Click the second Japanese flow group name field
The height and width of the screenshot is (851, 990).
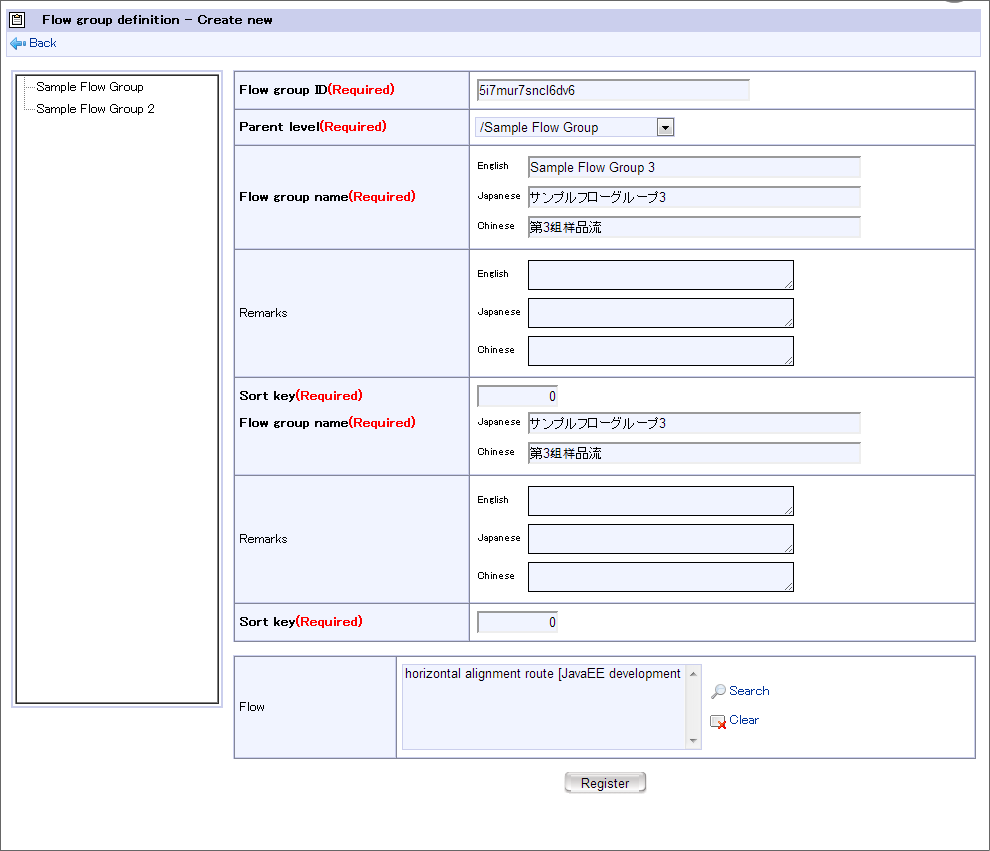694,423
